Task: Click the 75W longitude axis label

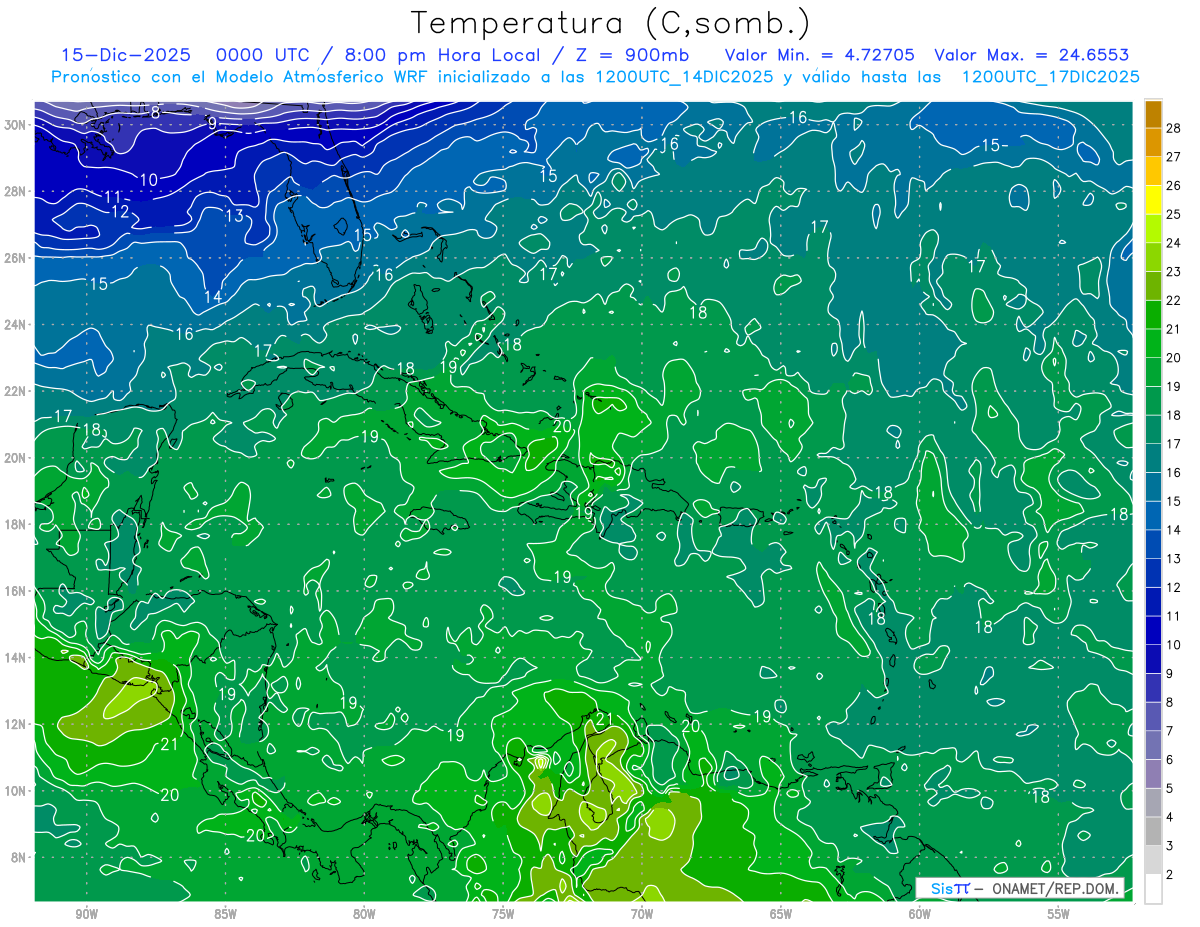Action: click(x=503, y=914)
